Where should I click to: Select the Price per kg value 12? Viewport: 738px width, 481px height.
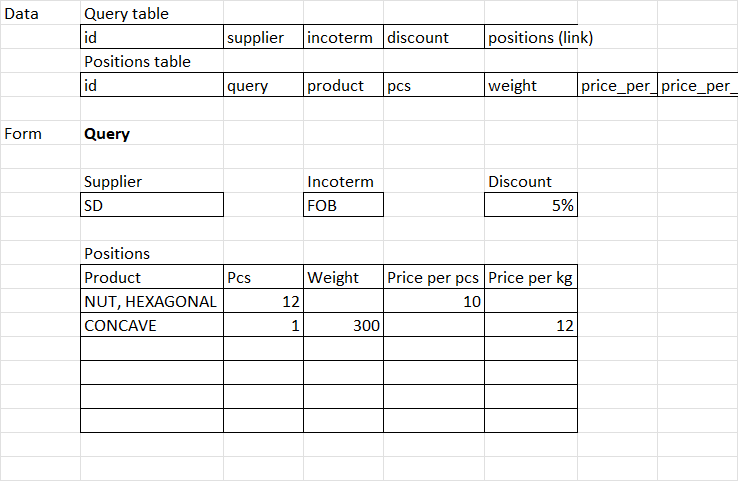530,326
